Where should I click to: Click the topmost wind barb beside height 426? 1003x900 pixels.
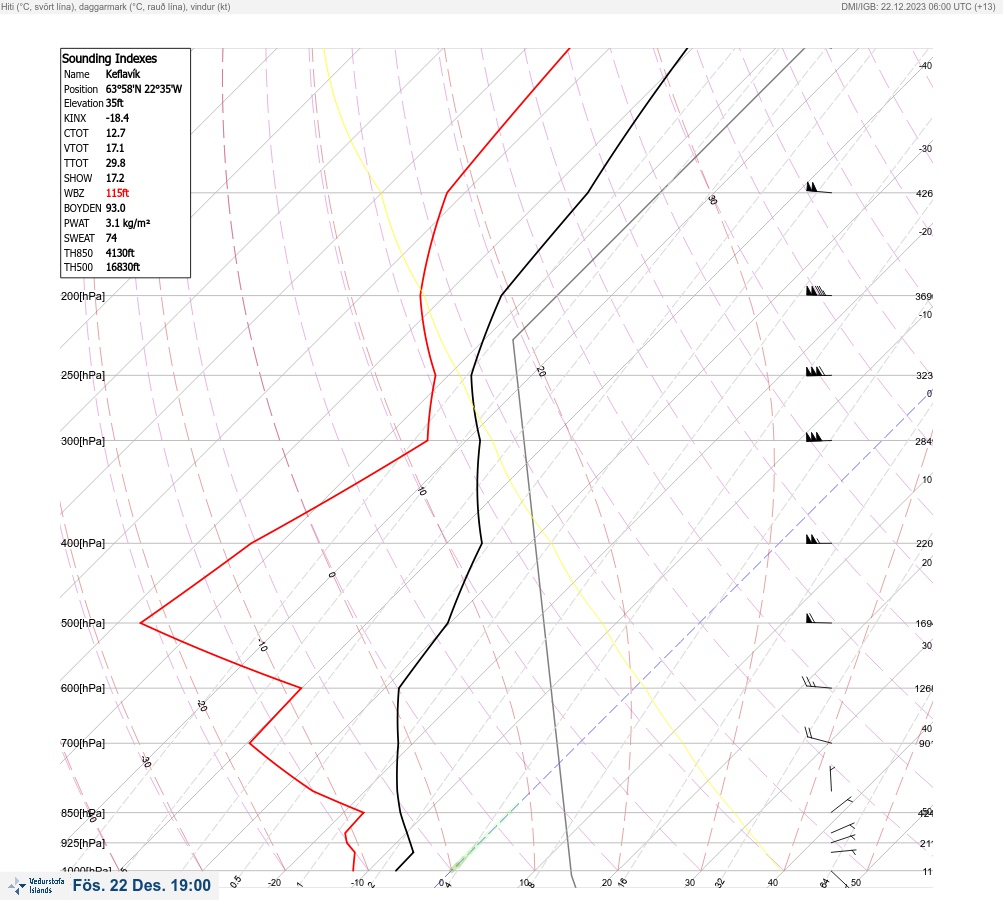click(x=818, y=187)
